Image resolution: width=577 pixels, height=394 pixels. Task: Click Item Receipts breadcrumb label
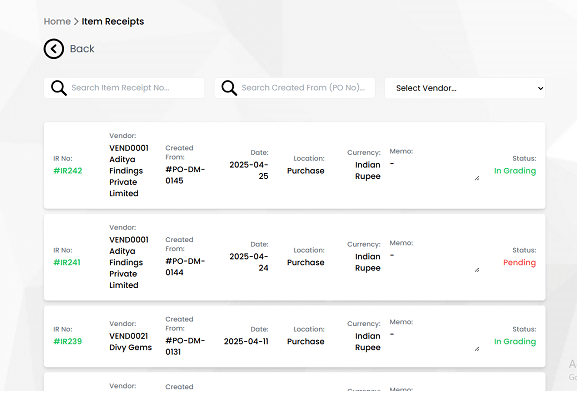(x=113, y=21)
